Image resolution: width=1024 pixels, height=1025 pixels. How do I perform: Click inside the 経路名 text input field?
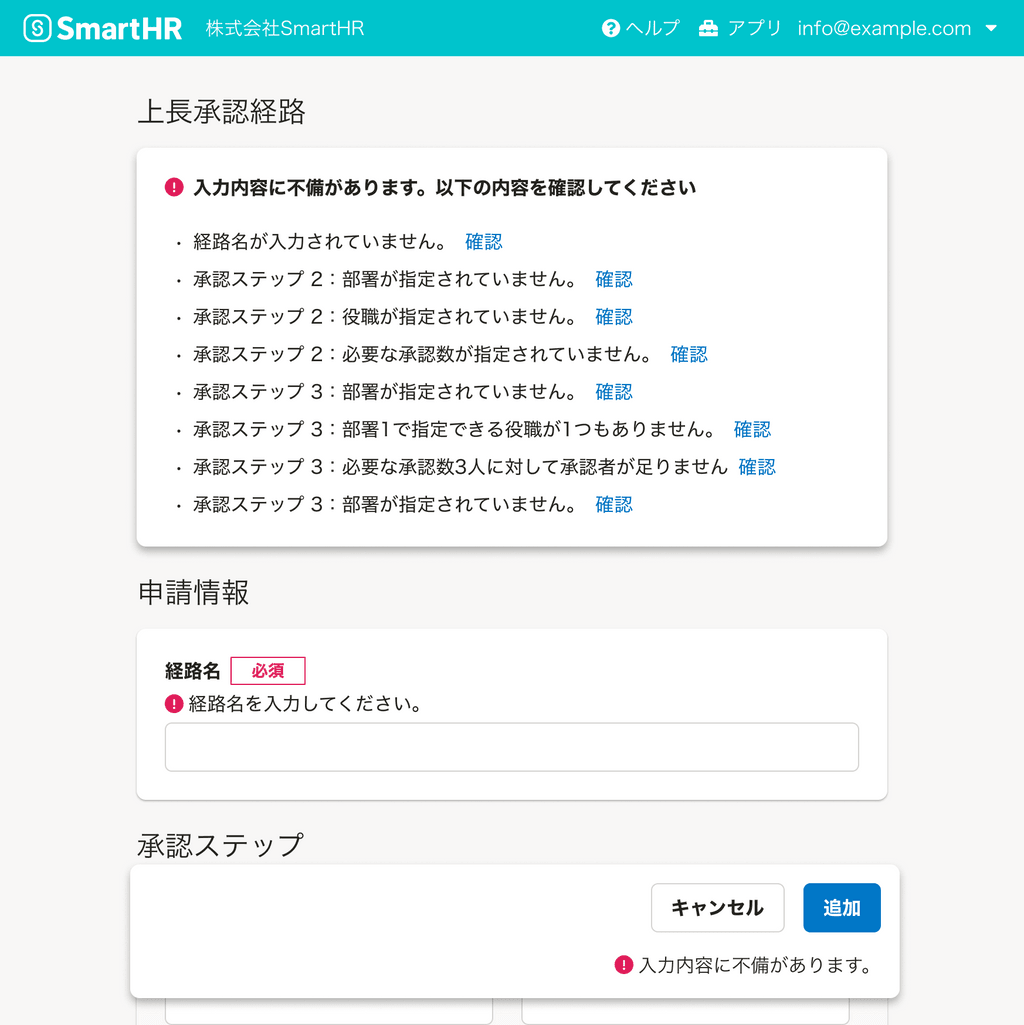[x=511, y=746]
